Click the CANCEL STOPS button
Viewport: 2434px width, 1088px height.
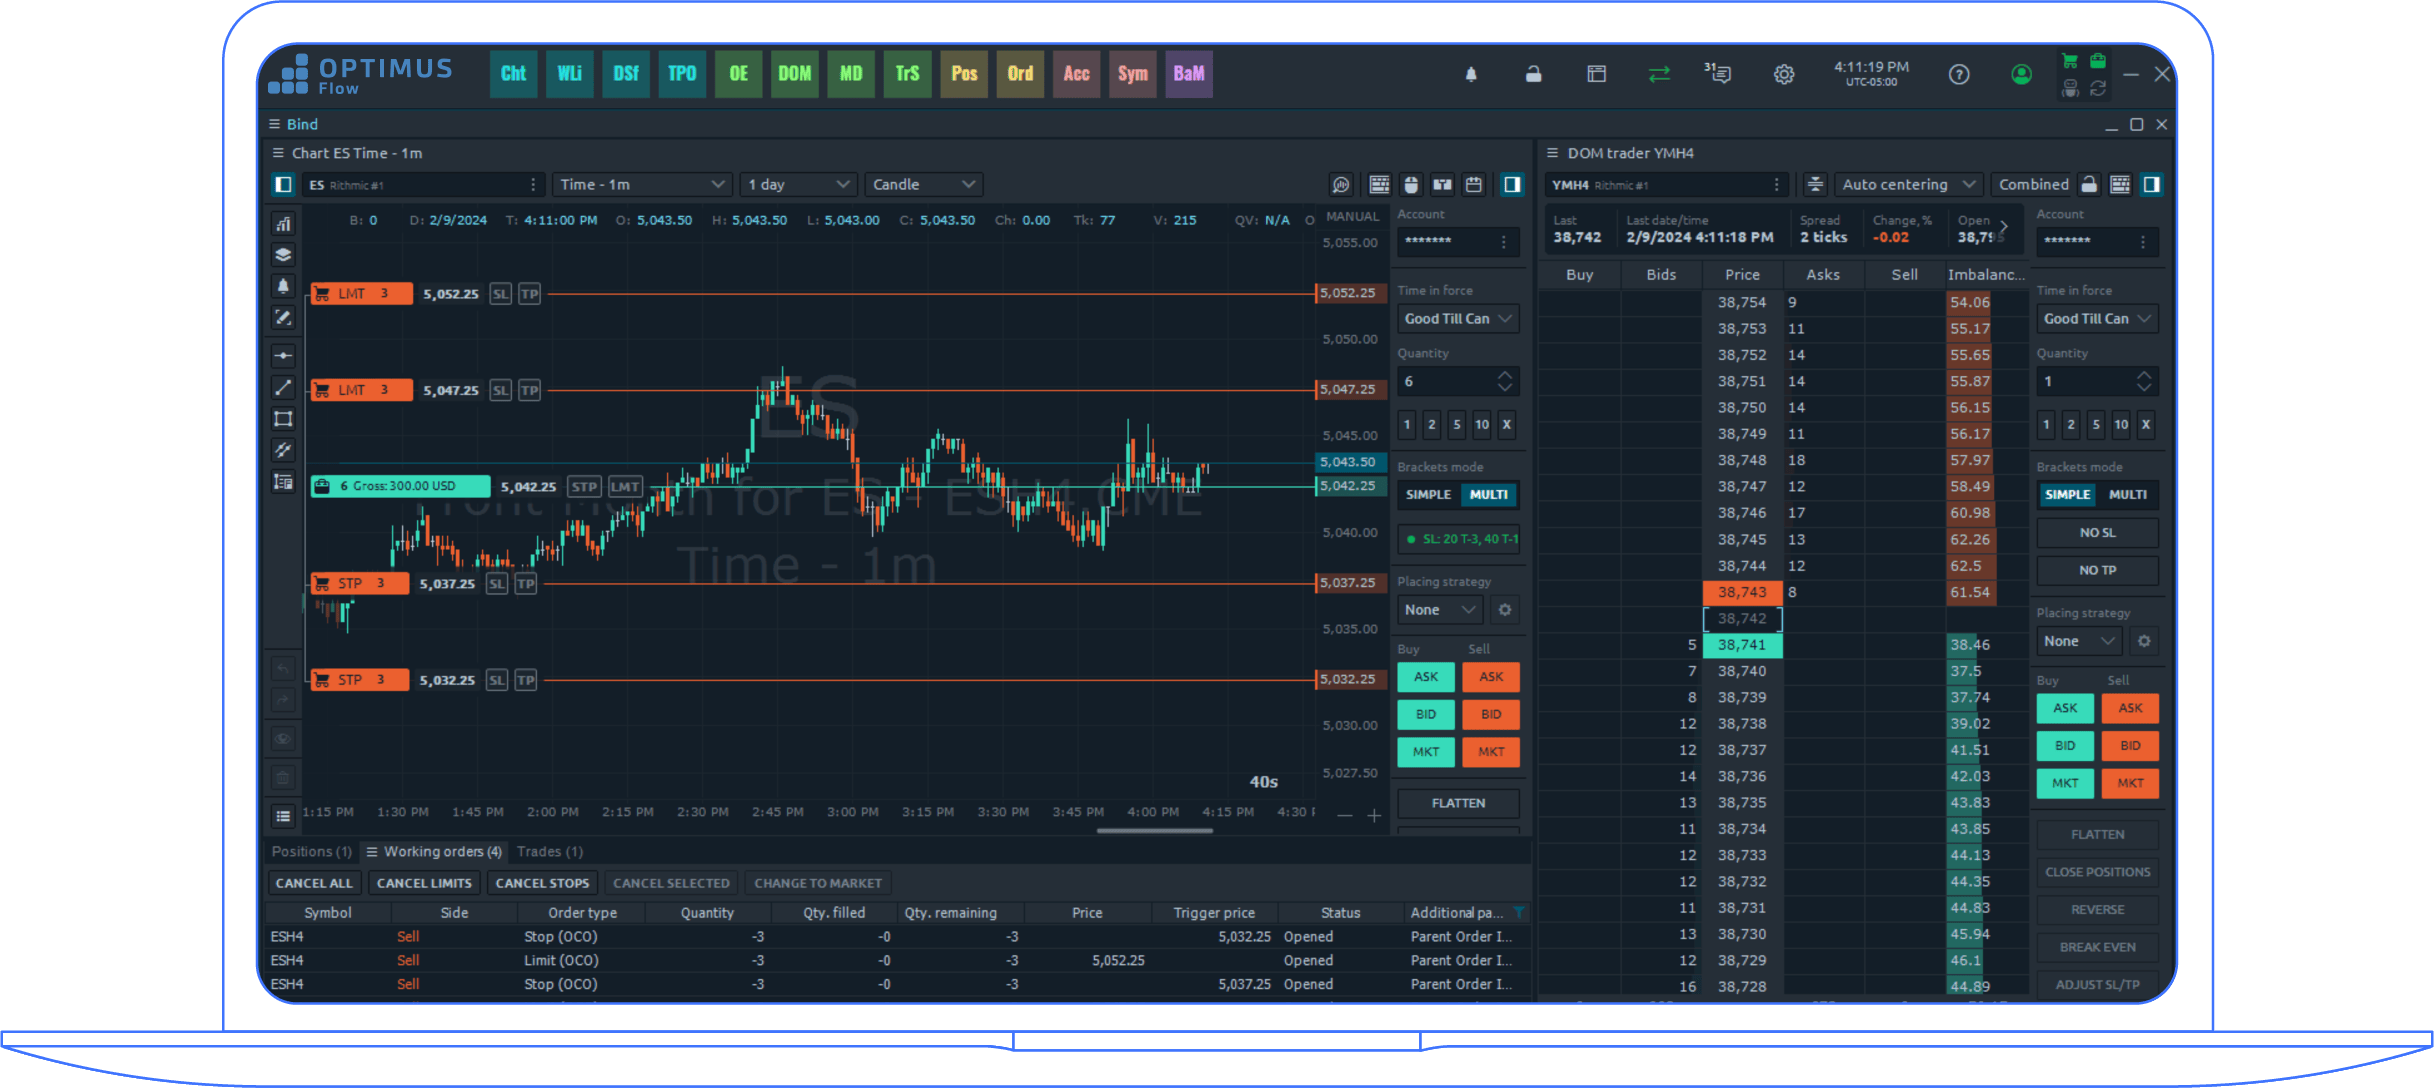click(542, 882)
